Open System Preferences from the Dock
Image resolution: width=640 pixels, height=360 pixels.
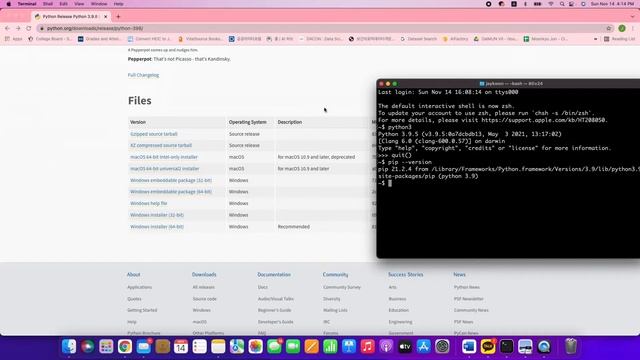[x=442, y=347]
